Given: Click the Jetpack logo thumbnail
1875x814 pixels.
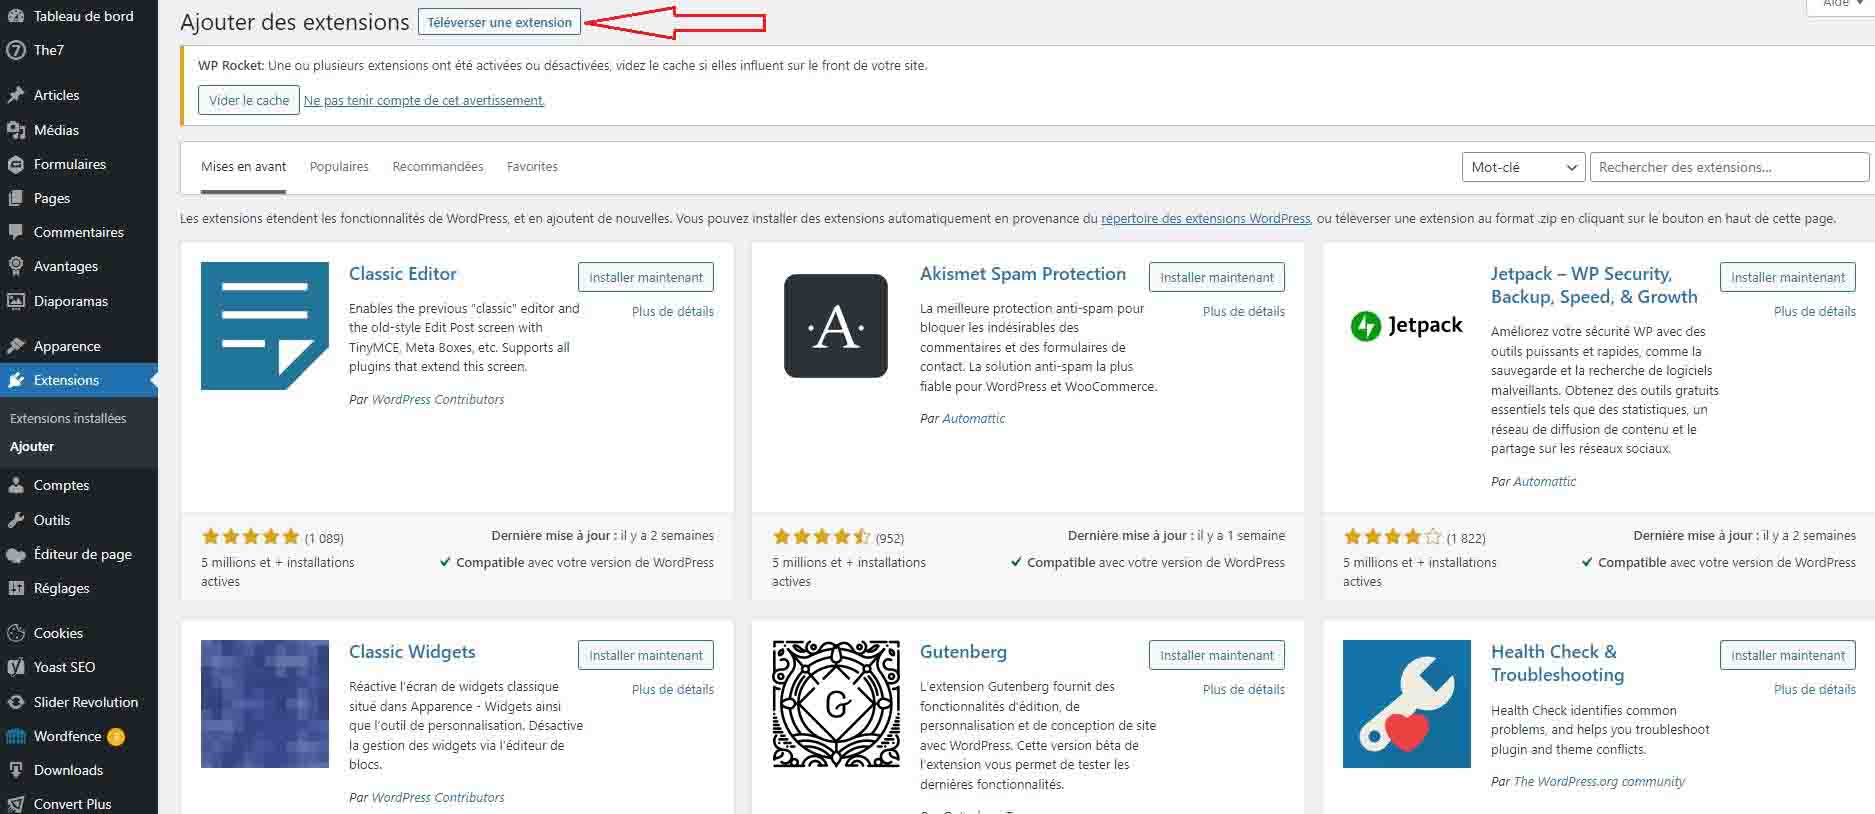Looking at the screenshot, I should pyautogui.click(x=1407, y=326).
